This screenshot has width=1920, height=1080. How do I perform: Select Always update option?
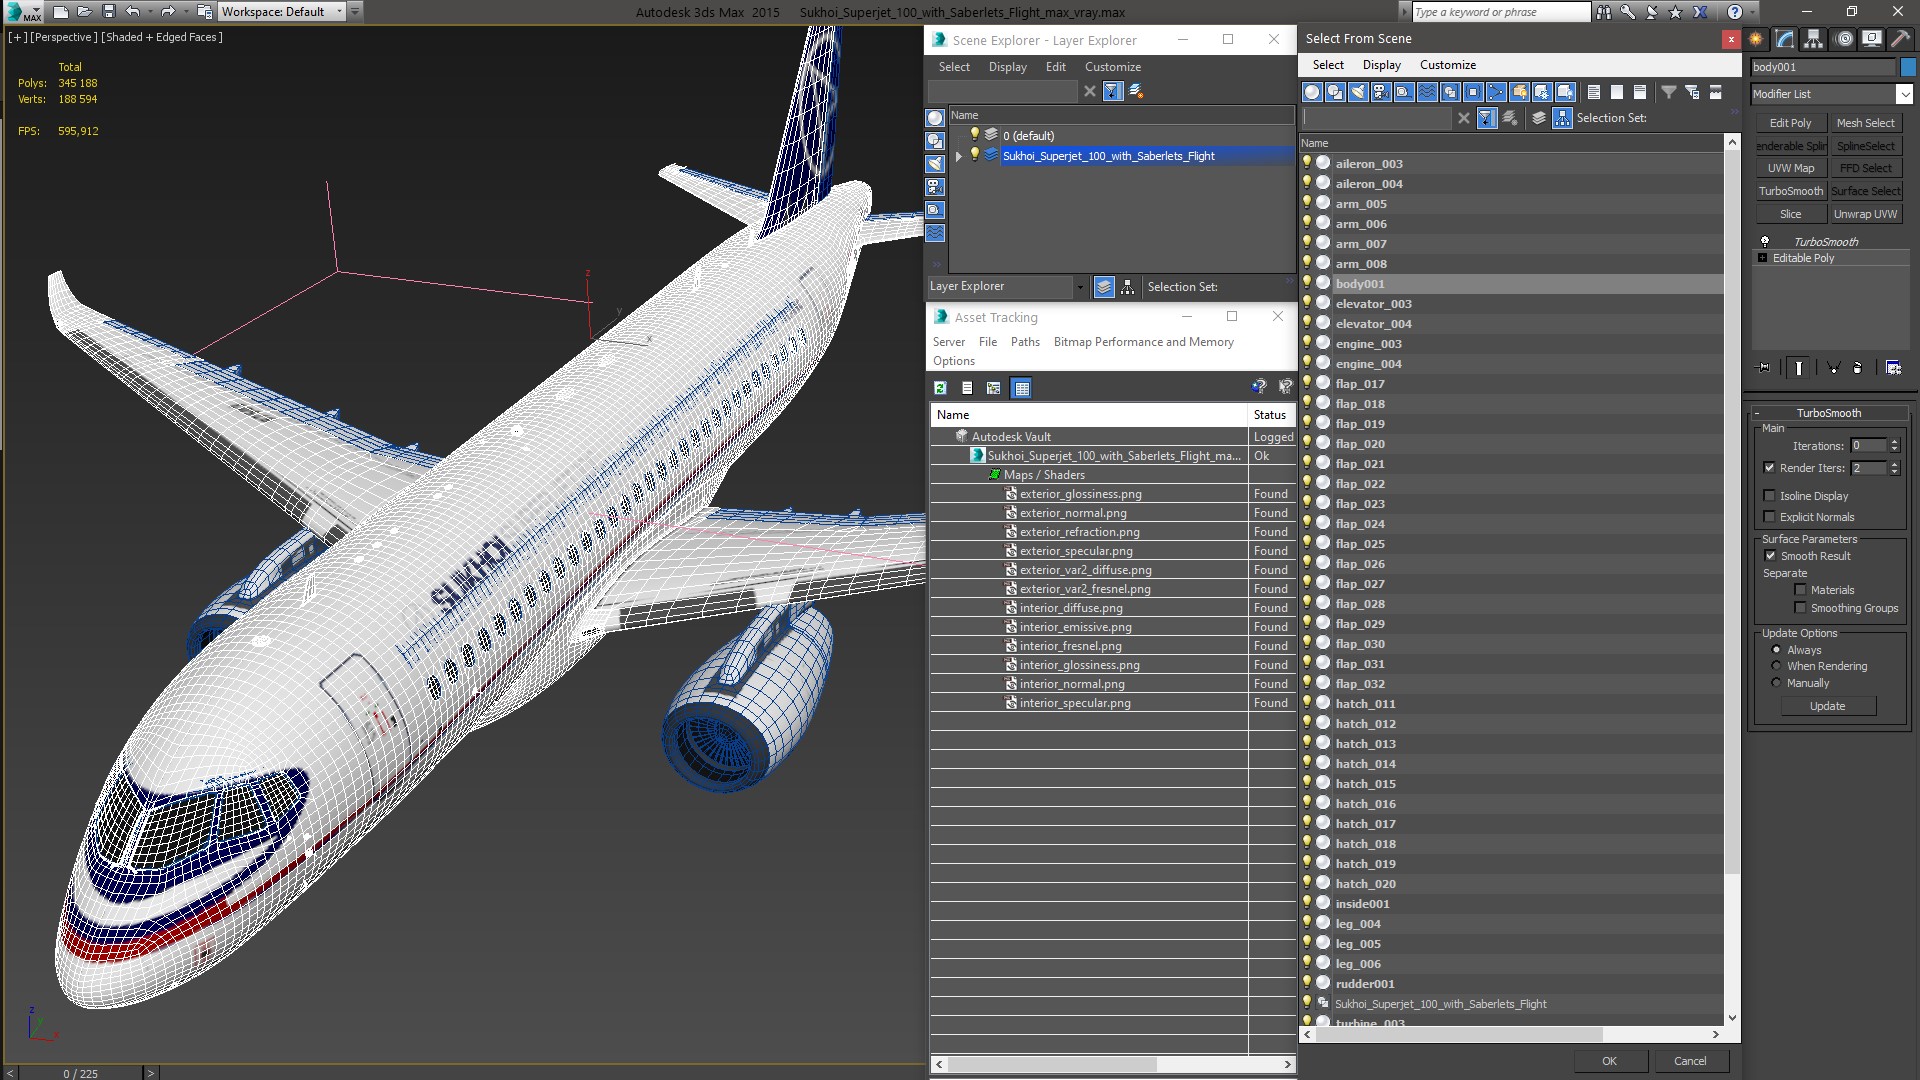(1776, 650)
